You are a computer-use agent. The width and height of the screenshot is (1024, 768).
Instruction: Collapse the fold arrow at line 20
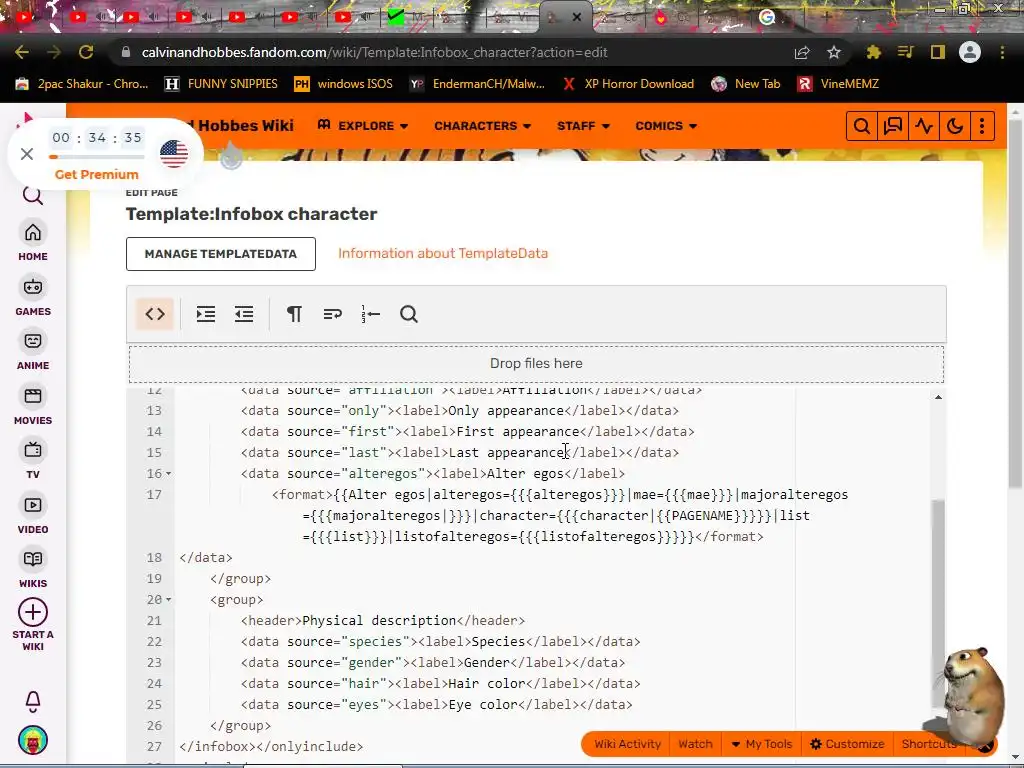tap(168, 600)
